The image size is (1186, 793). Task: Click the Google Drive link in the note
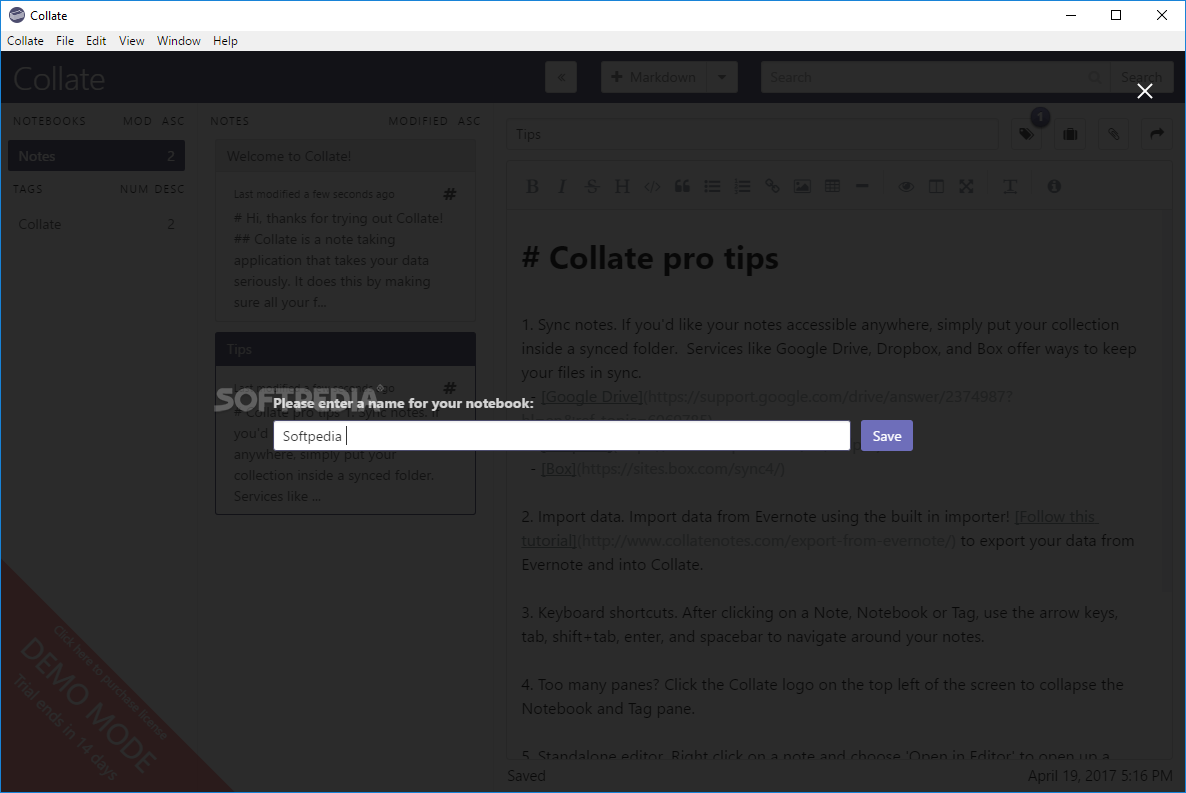pyautogui.click(x=591, y=396)
